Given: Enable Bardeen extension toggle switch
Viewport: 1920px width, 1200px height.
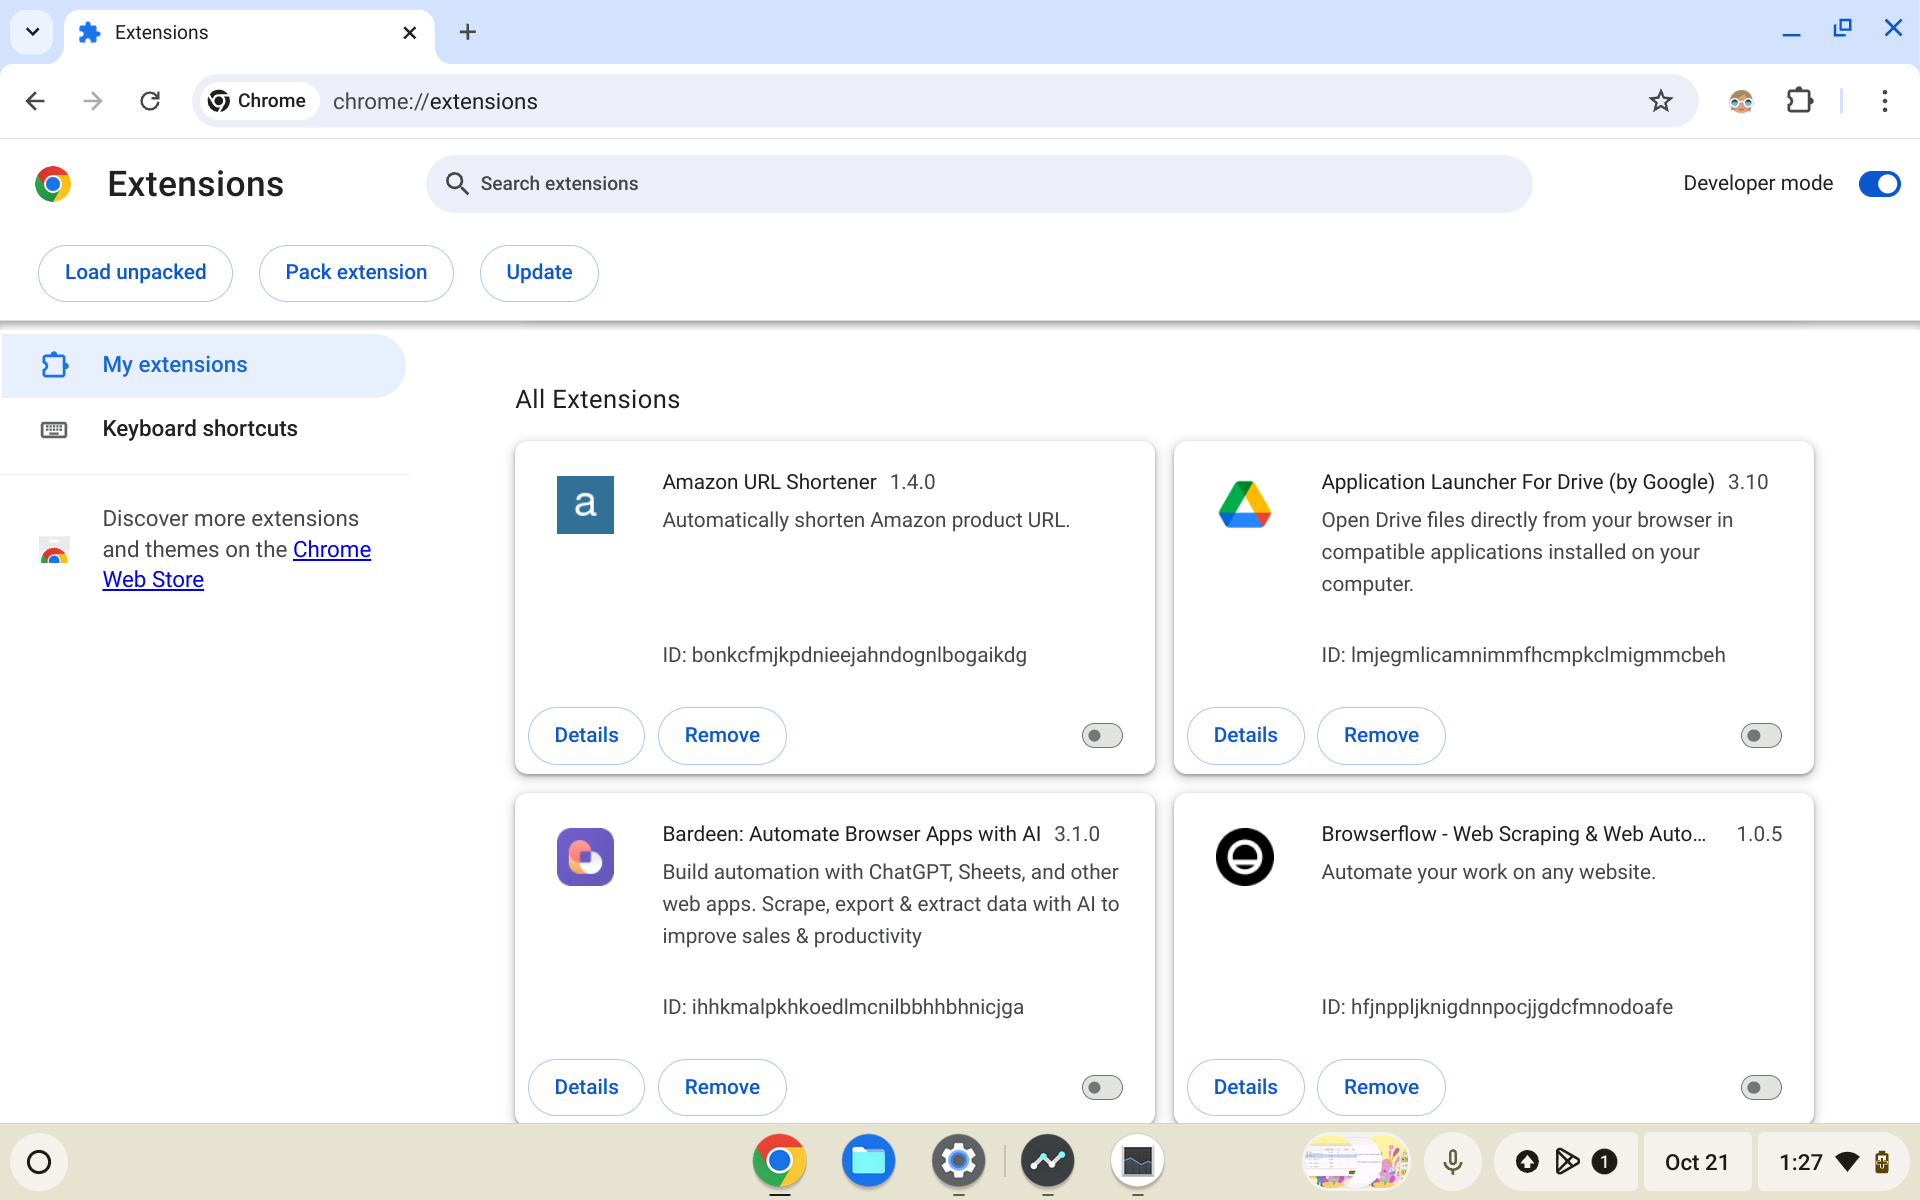Looking at the screenshot, I should 1102,1087.
